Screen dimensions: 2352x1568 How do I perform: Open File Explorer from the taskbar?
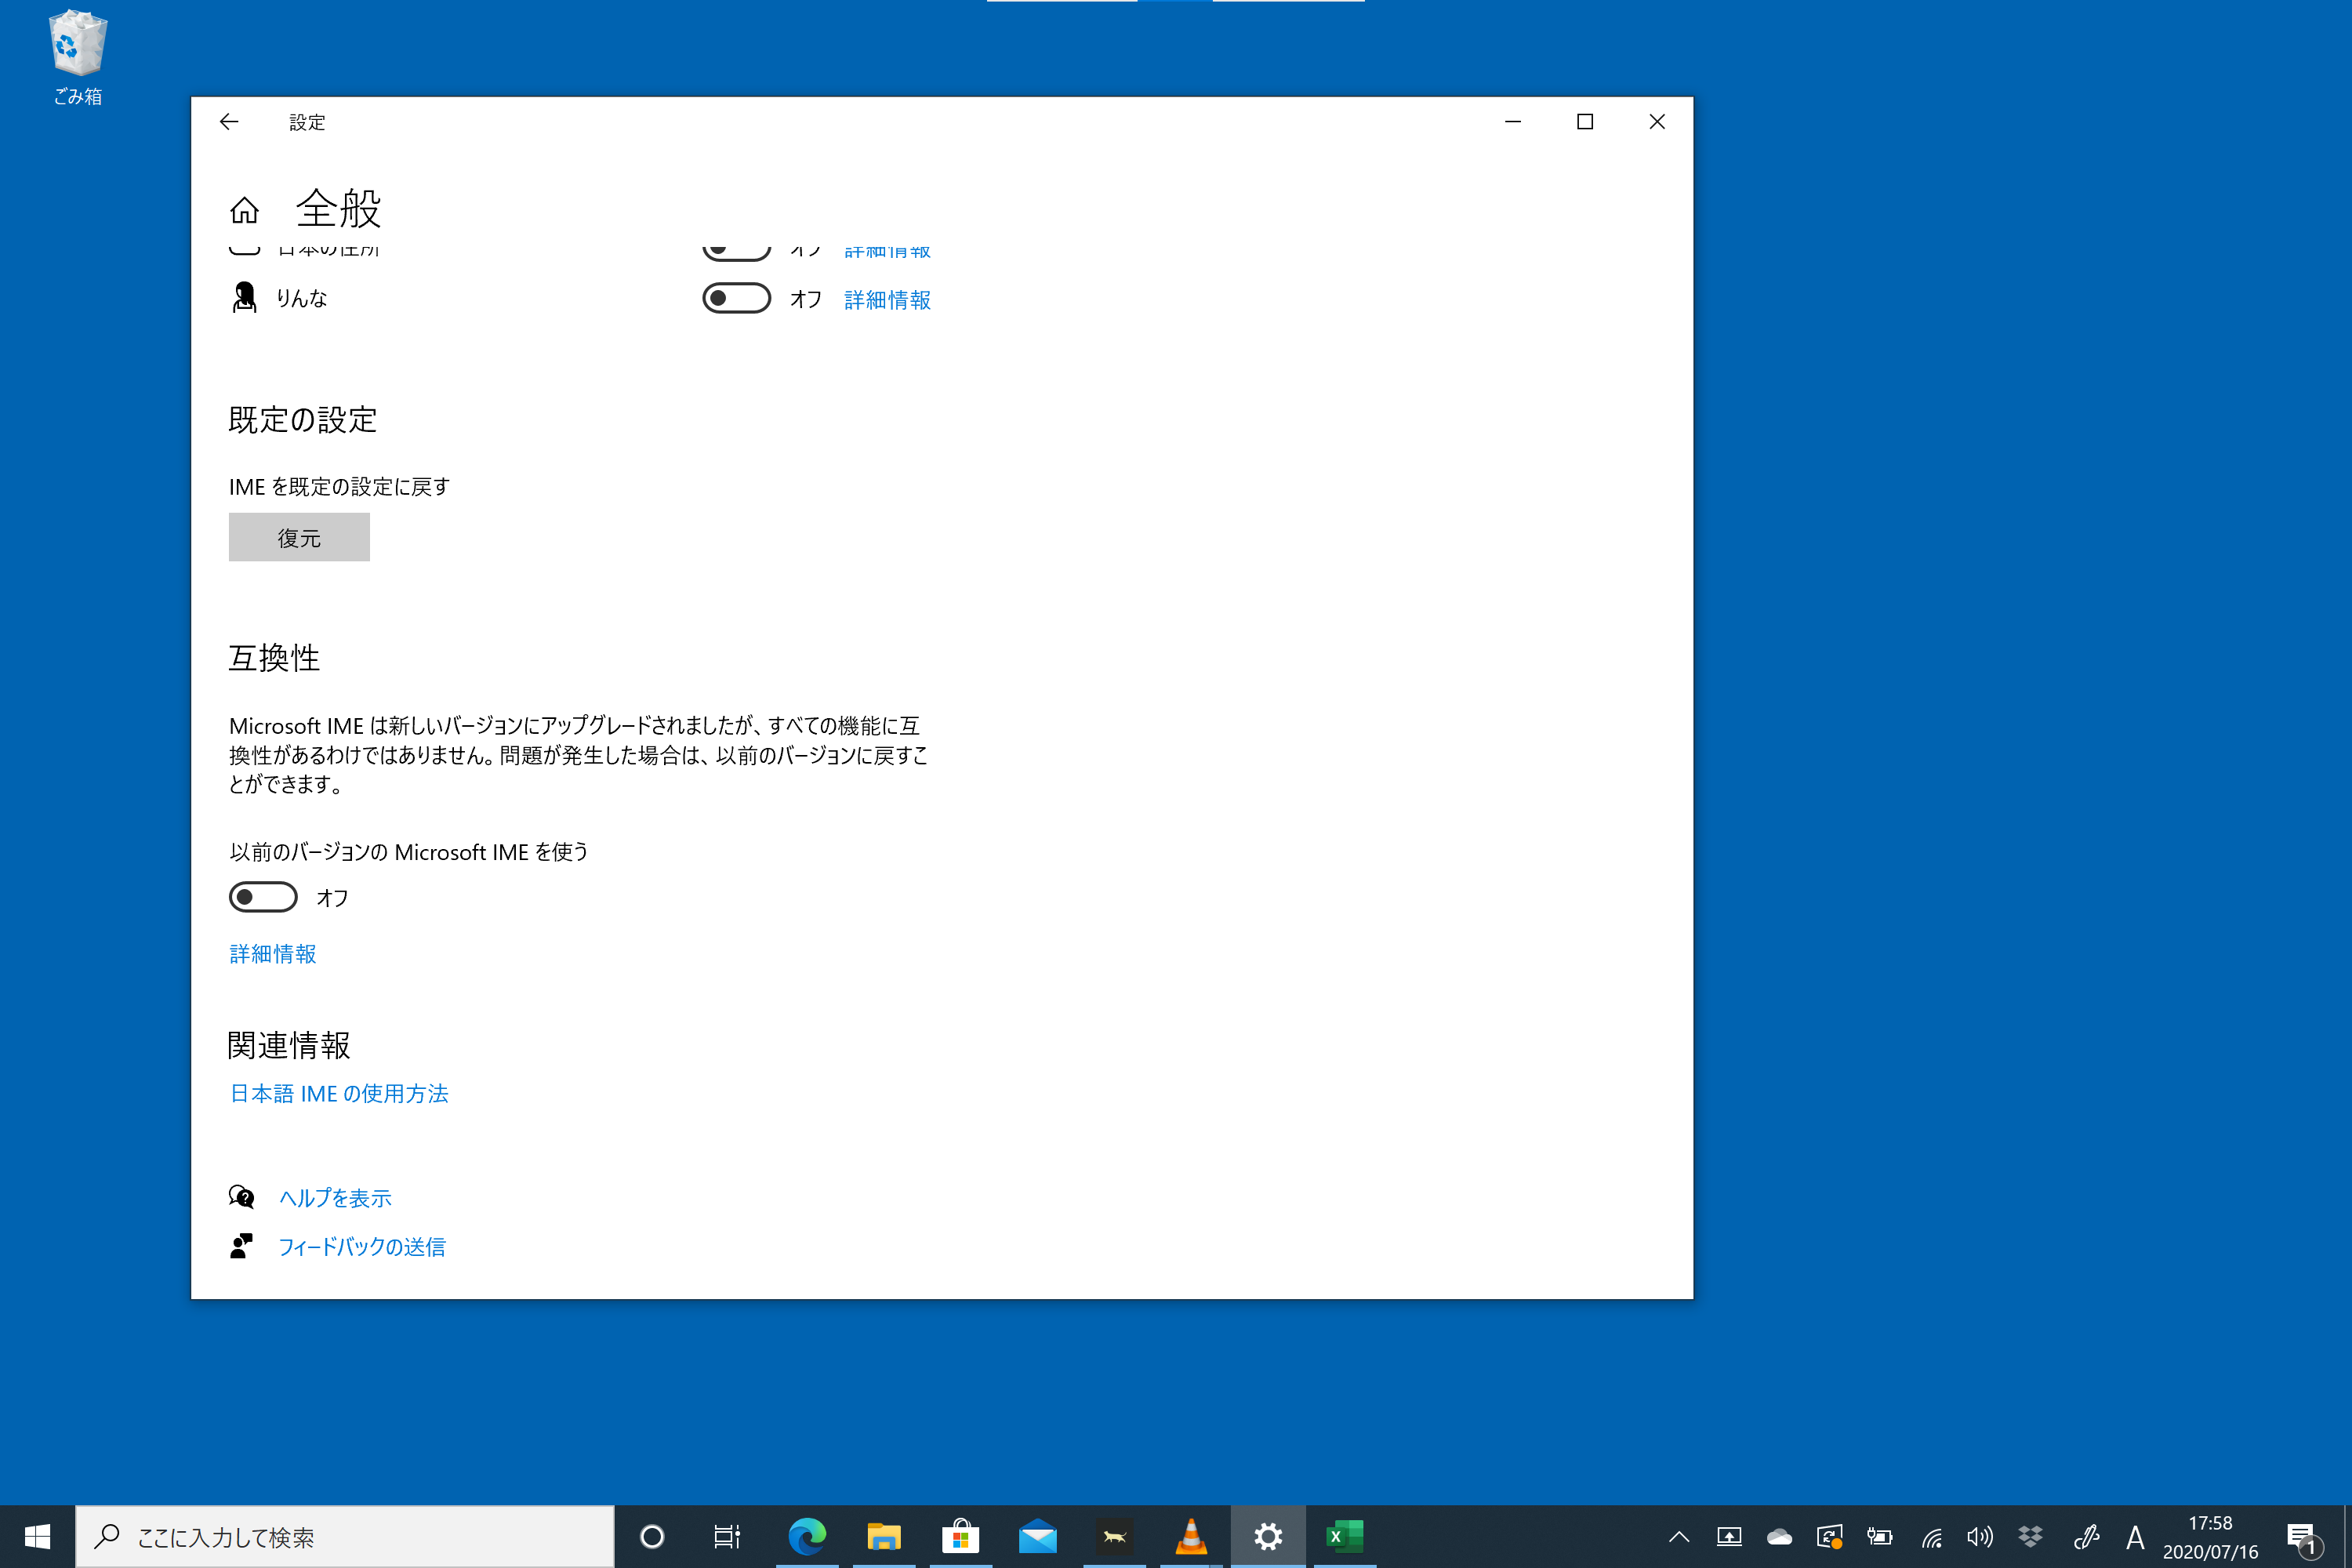point(885,1537)
